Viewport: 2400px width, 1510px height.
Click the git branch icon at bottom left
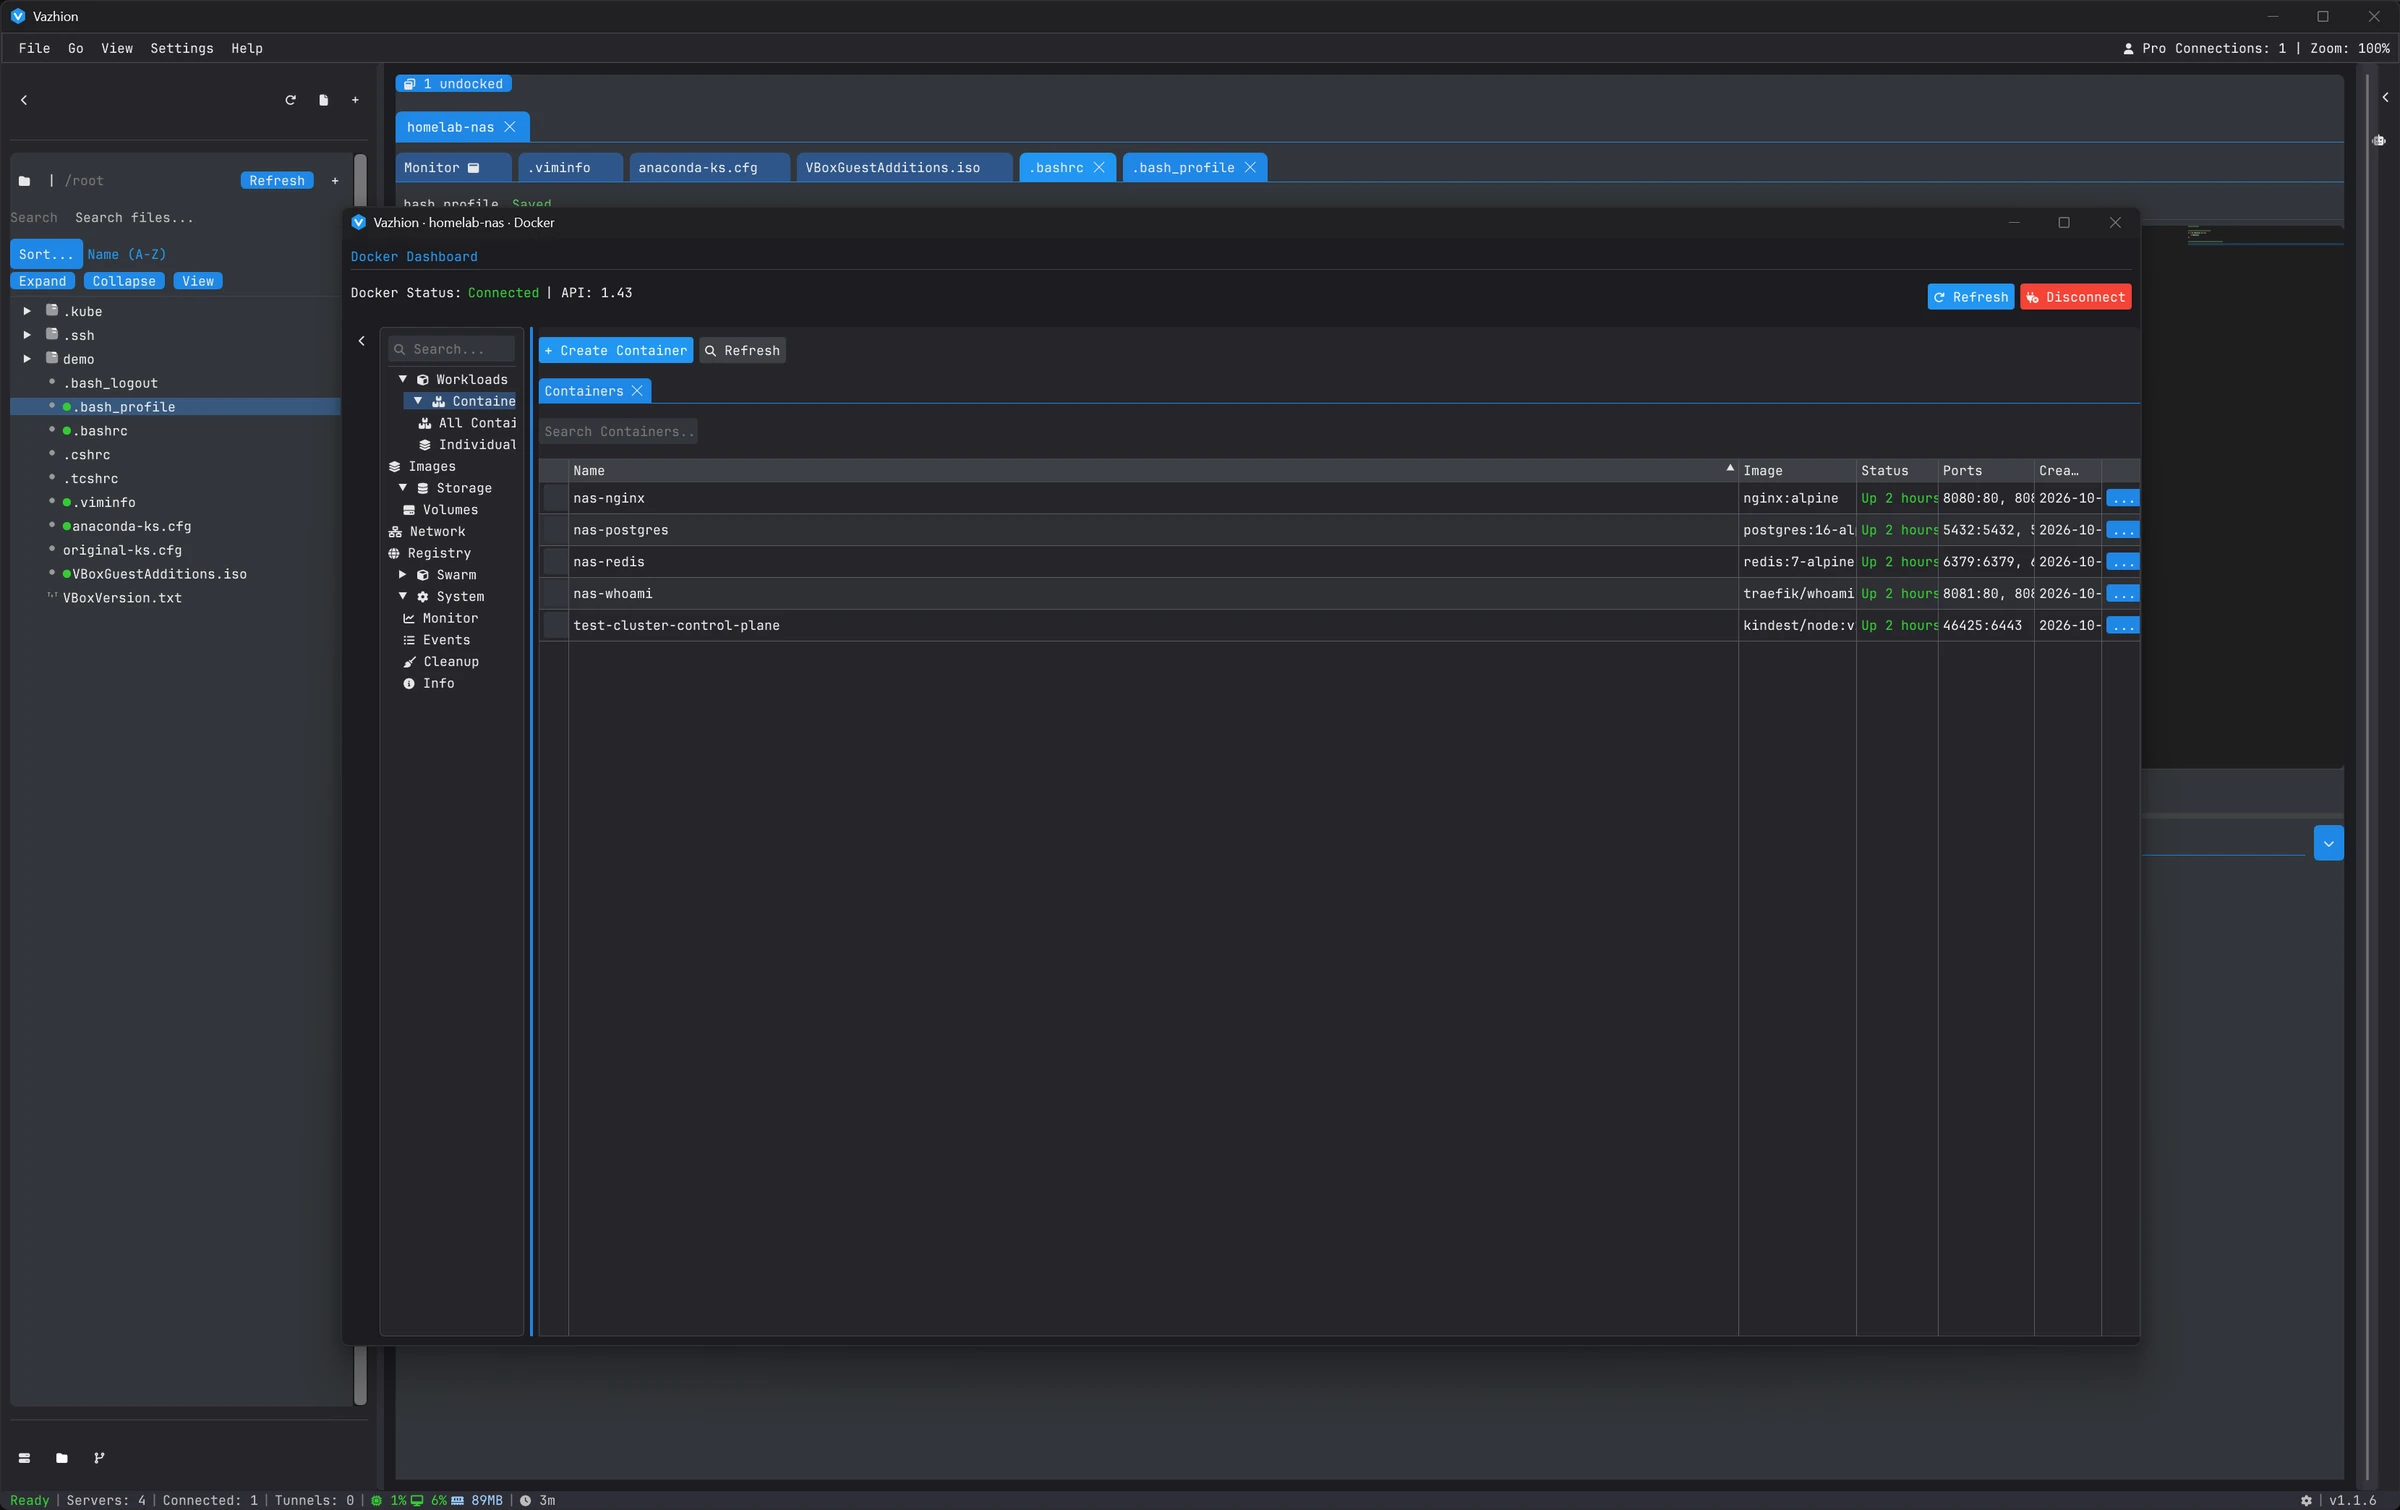point(99,1458)
